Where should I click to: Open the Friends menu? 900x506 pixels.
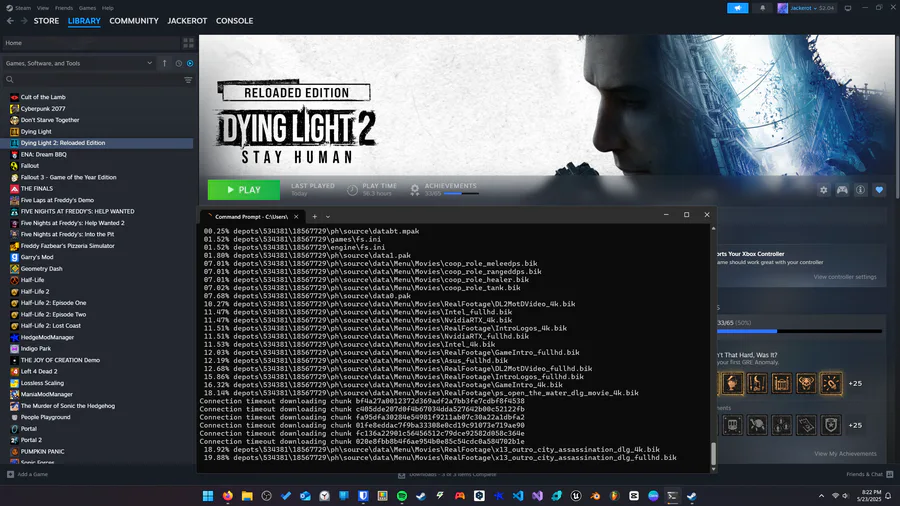coord(64,8)
